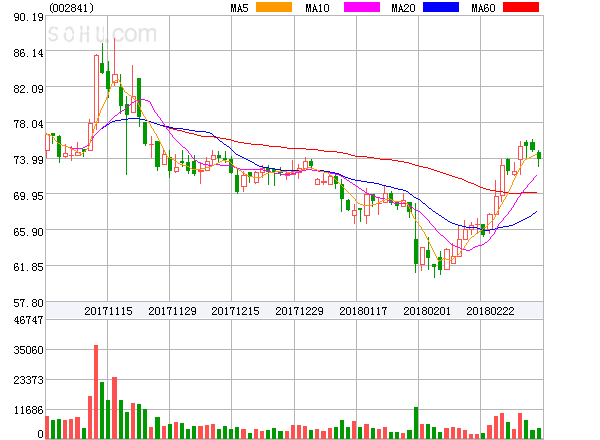Viewport: 600px width, 440px height.
Task: Click the 20171215 date label
Action: click(x=235, y=311)
